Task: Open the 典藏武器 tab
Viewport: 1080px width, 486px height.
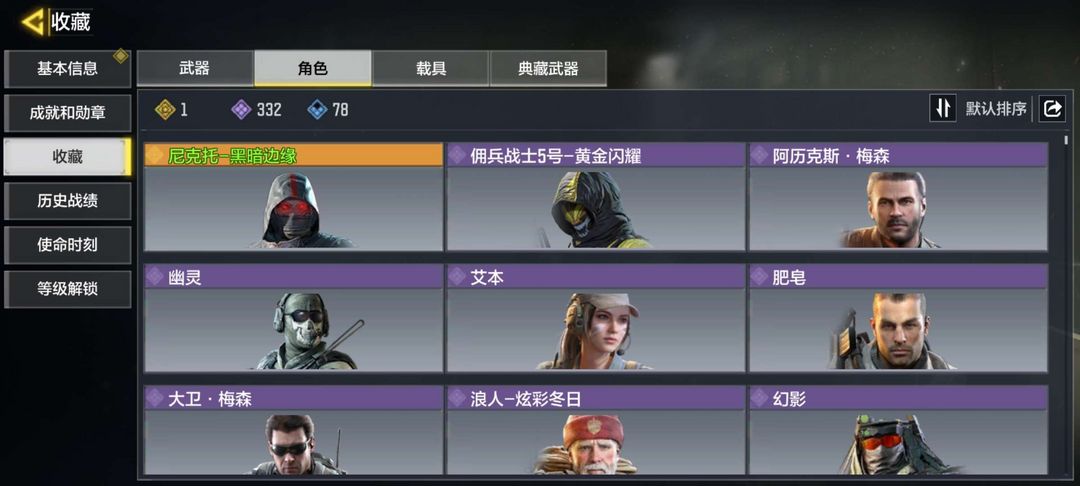Action: tap(548, 68)
